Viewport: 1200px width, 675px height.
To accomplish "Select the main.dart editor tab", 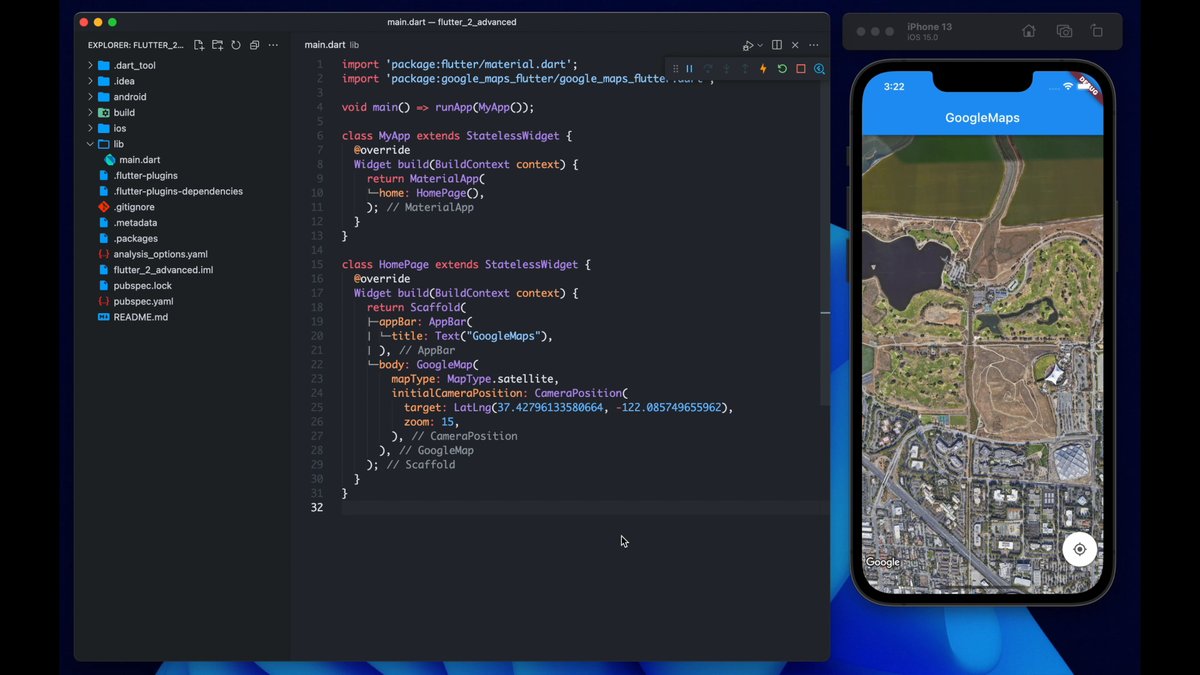I will (x=325, y=45).
